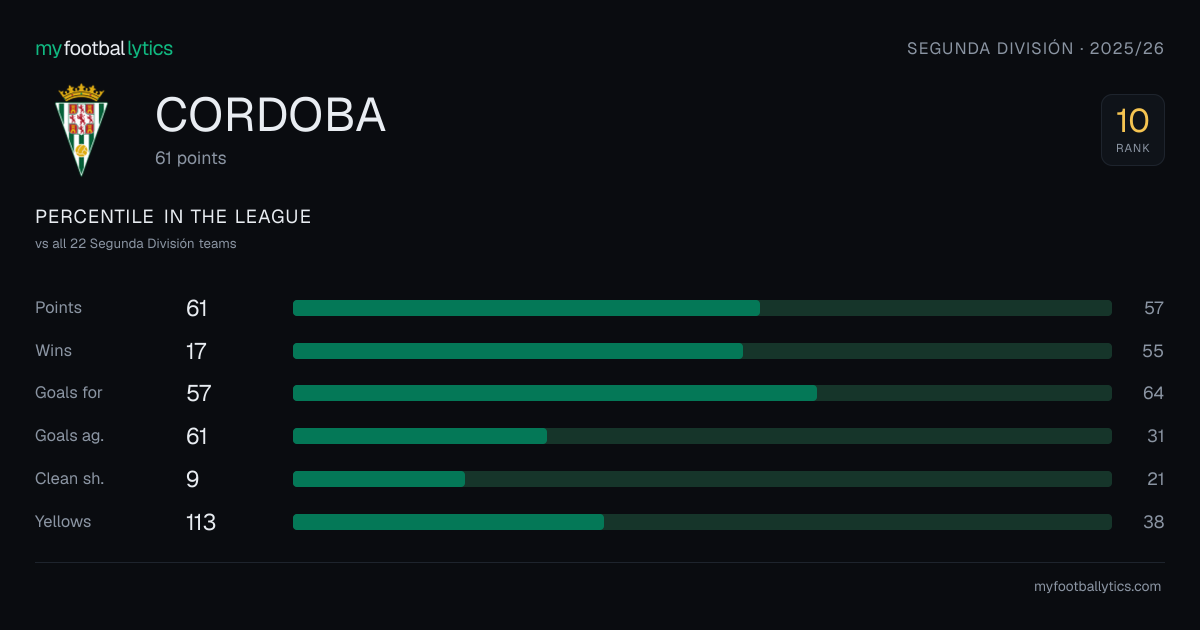The image size is (1200, 630).
Task: Click the Yellows value 113
Action: click(x=201, y=522)
